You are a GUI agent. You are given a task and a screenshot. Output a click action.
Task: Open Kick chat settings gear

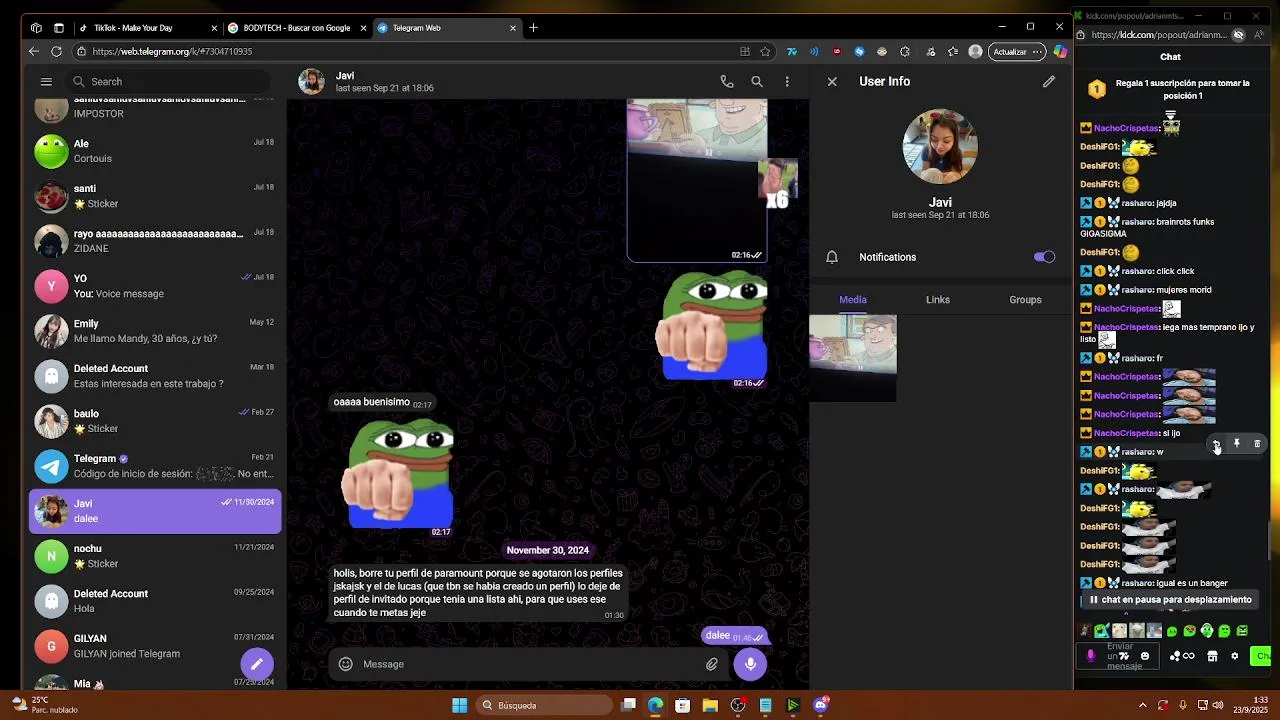(x=1234, y=656)
